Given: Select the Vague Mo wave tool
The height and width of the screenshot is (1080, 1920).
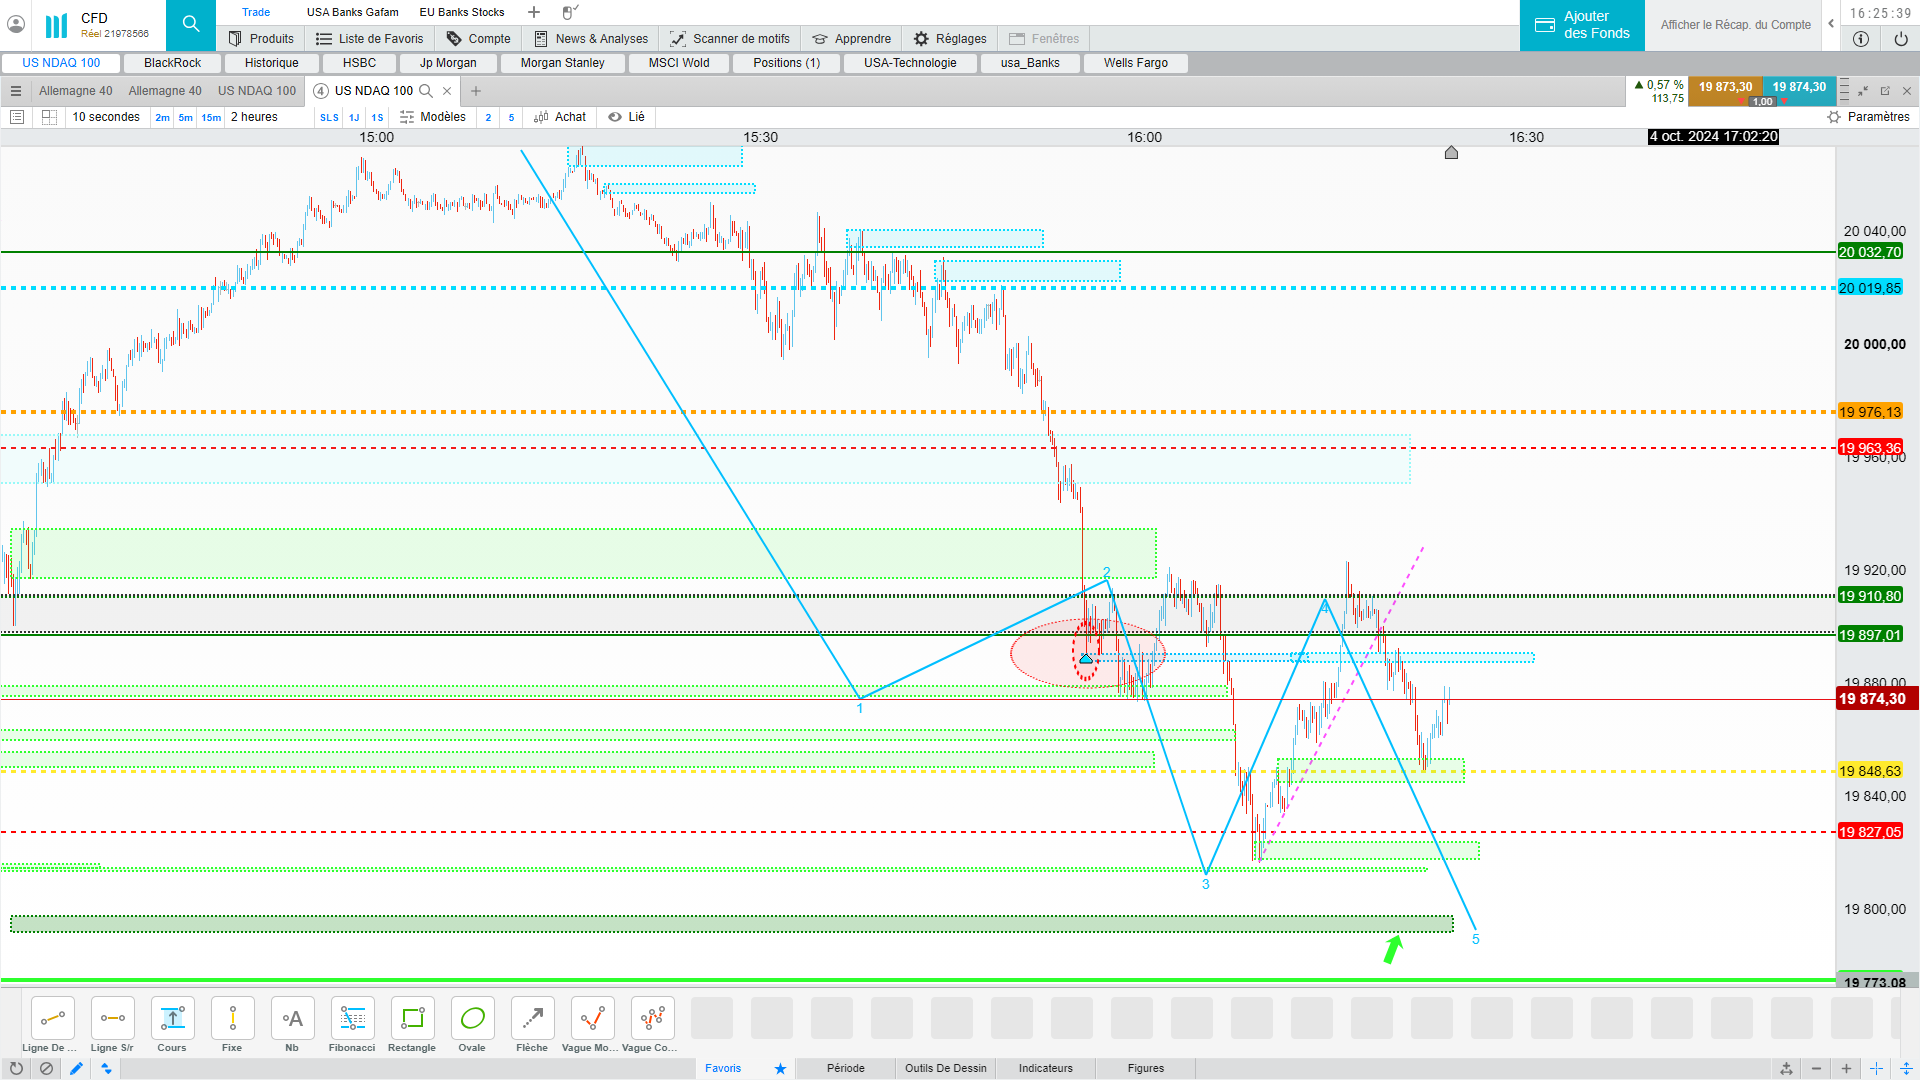Looking at the screenshot, I should click(592, 1019).
